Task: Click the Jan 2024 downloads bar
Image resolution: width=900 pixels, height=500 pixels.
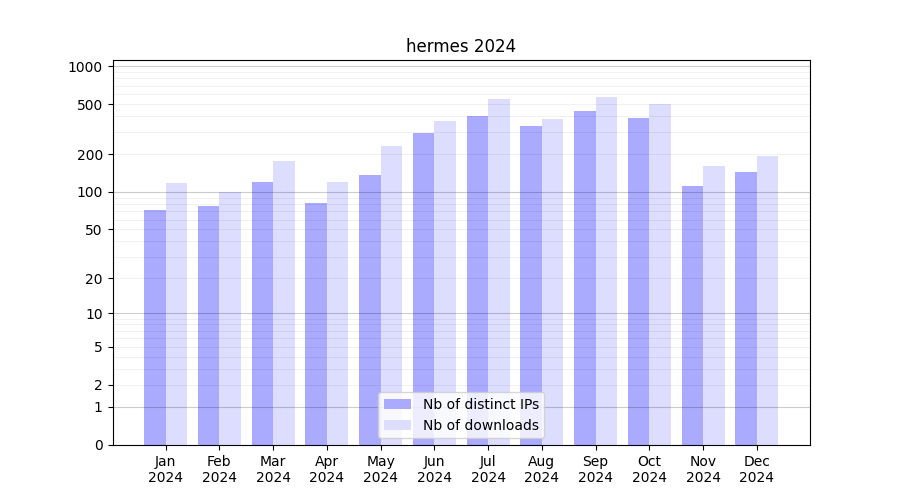Action: point(176,314)
